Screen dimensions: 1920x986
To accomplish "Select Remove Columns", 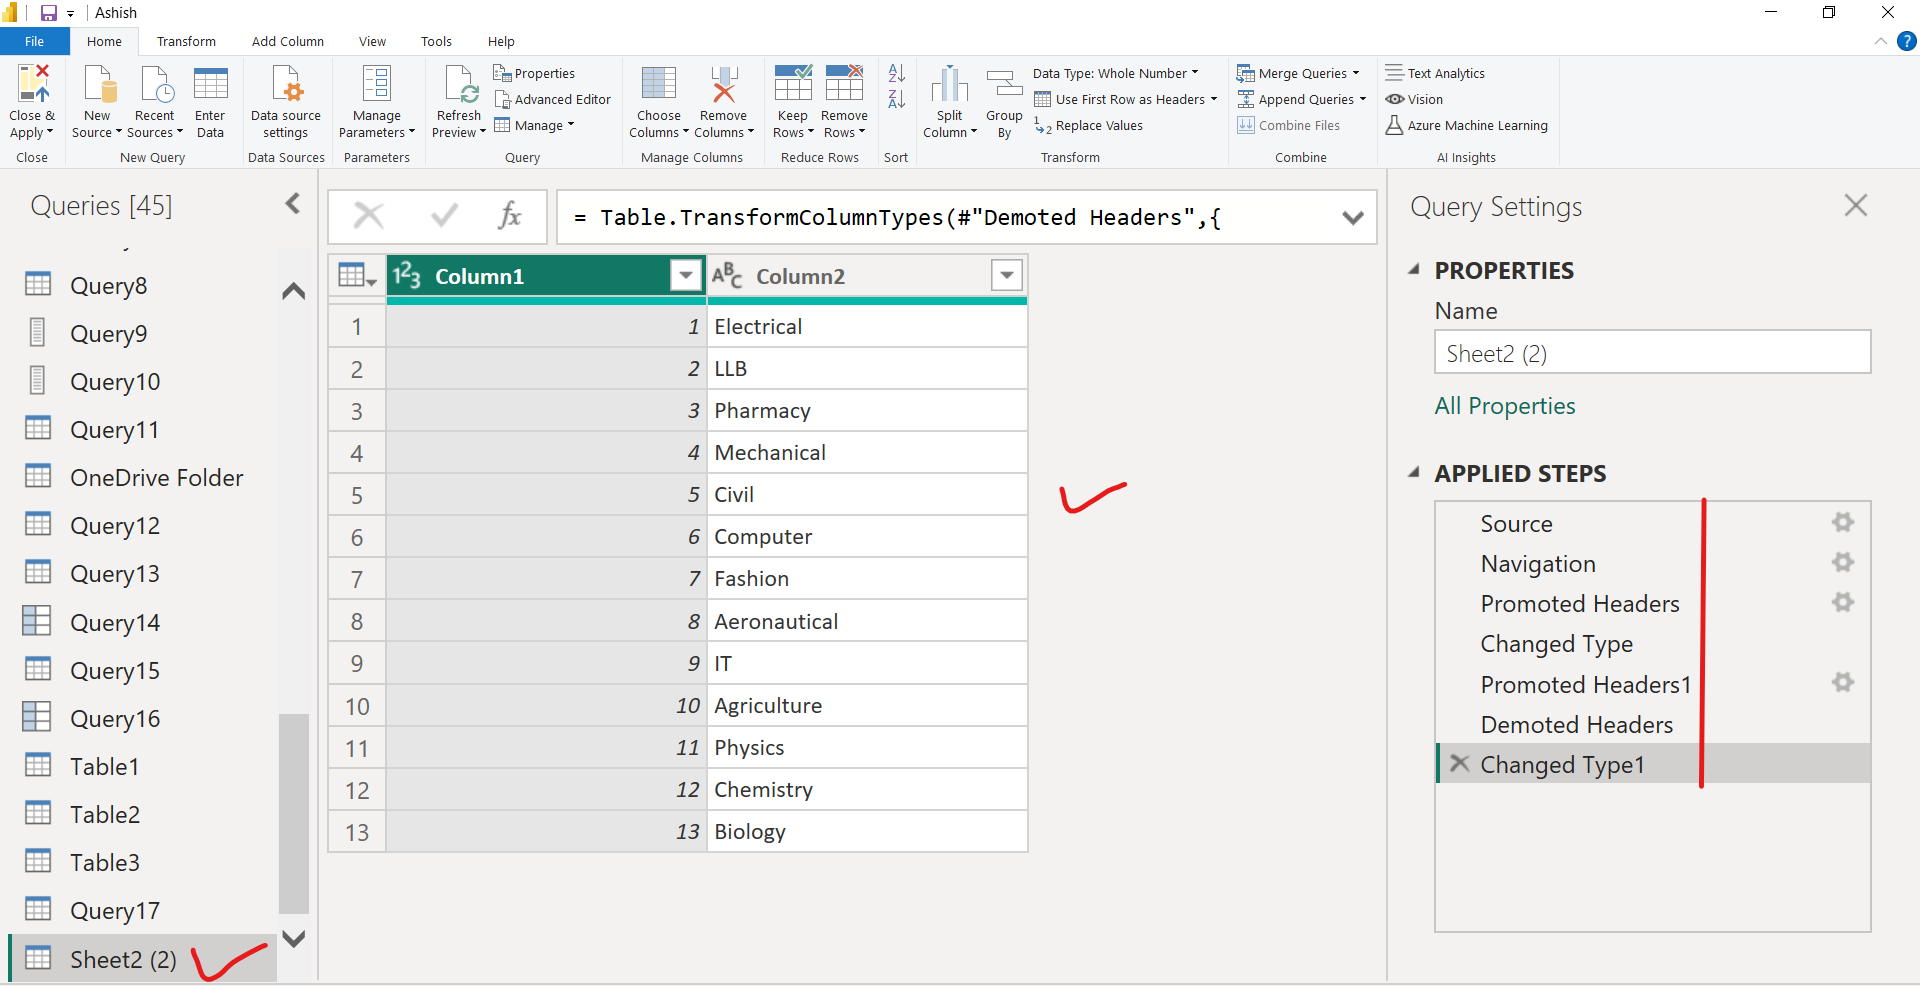I will tap(723, 100).
